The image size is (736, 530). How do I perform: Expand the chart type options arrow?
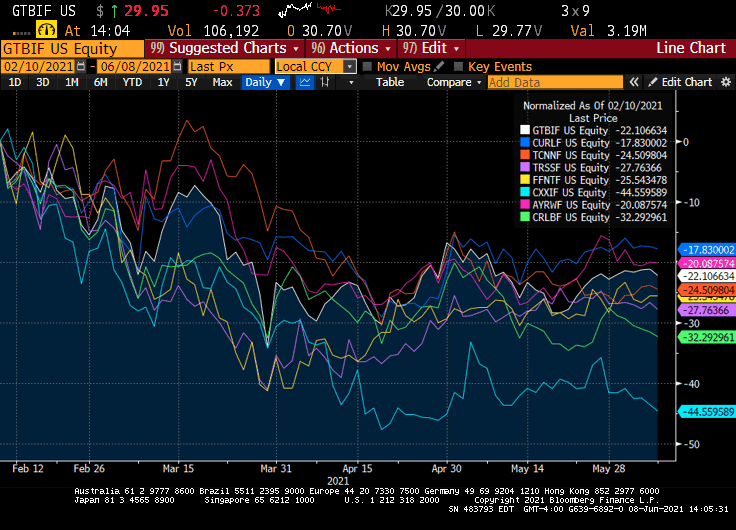pos(351,83)
